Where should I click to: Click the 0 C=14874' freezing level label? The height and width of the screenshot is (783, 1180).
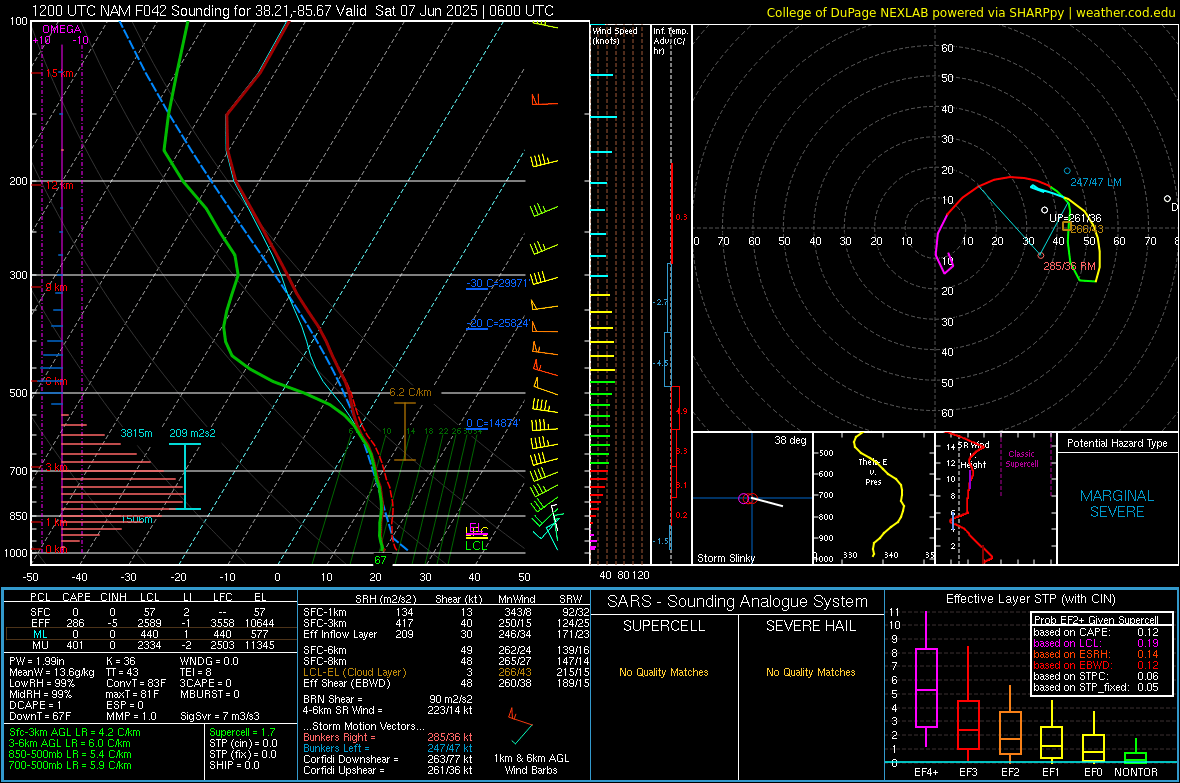pyautogui.click(x=493, y=423)
